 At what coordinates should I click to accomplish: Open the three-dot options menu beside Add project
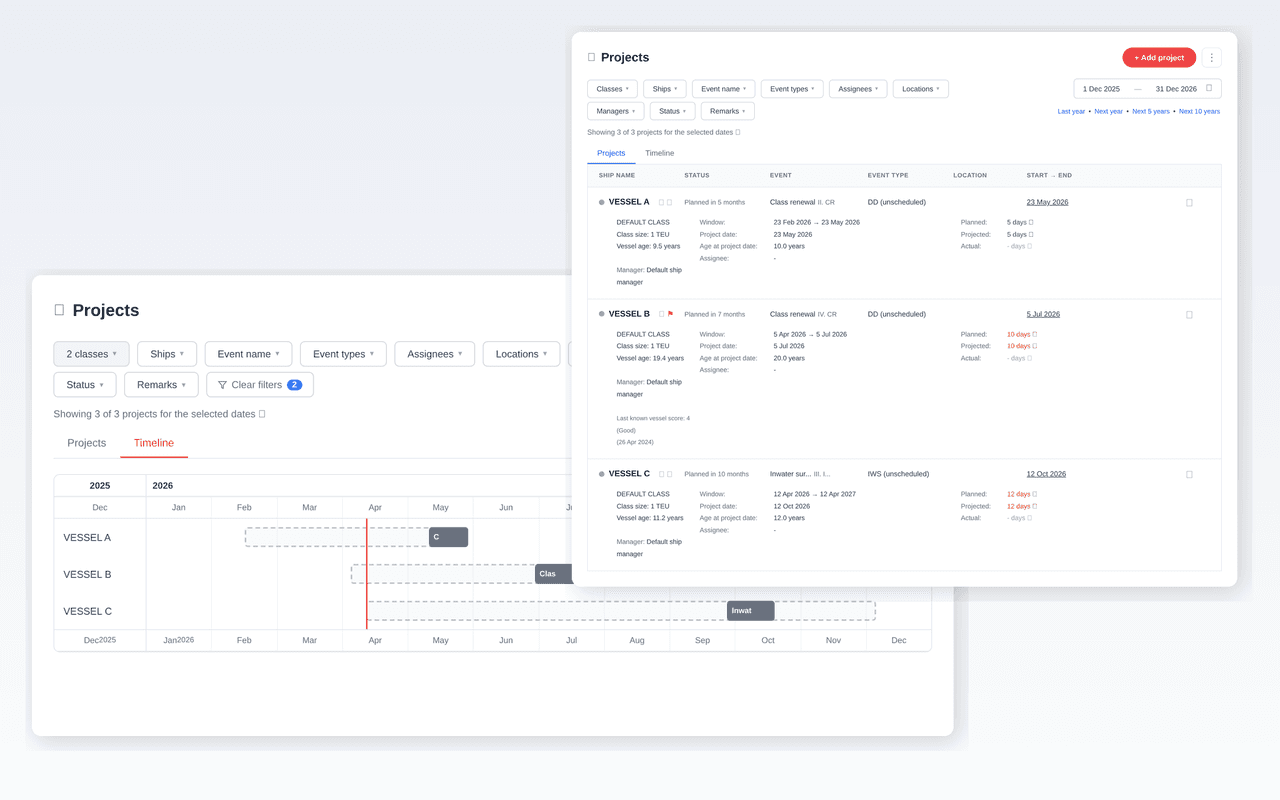pos(1212,57)
